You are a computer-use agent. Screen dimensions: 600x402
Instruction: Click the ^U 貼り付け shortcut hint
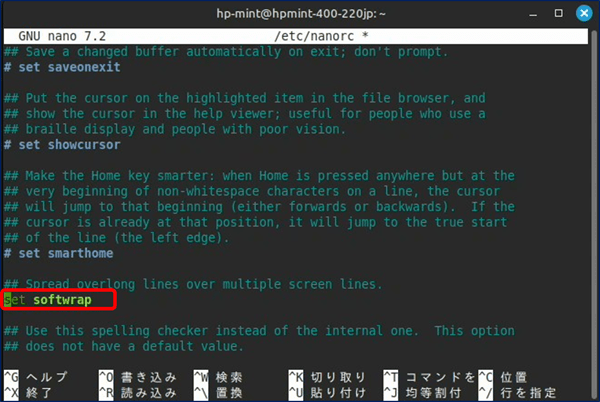coord(328,393)
